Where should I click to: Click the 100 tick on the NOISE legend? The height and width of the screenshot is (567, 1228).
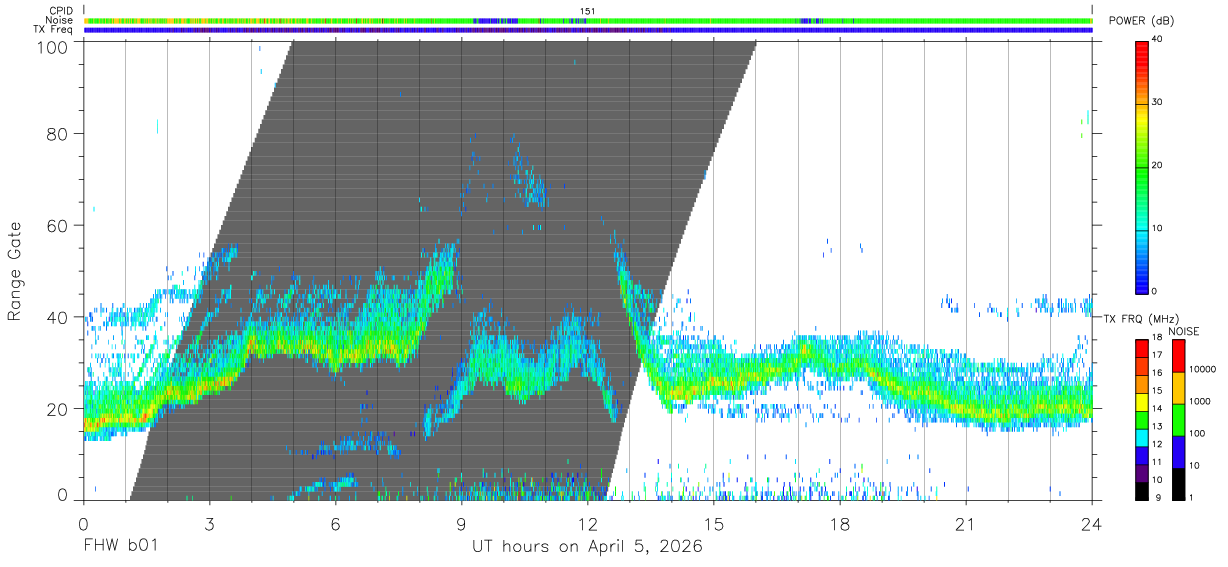tap(1196, 434)
